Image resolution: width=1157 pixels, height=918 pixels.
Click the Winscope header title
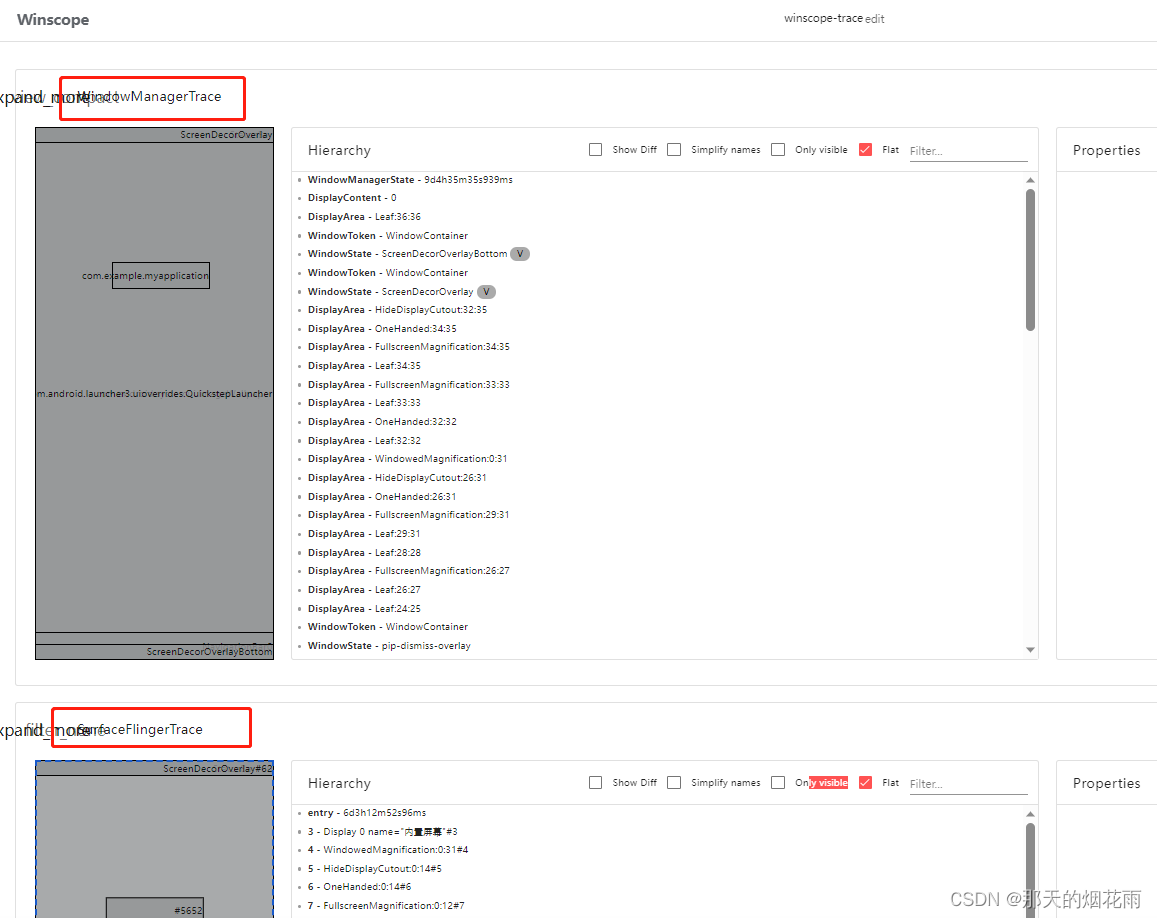[53, 19]
